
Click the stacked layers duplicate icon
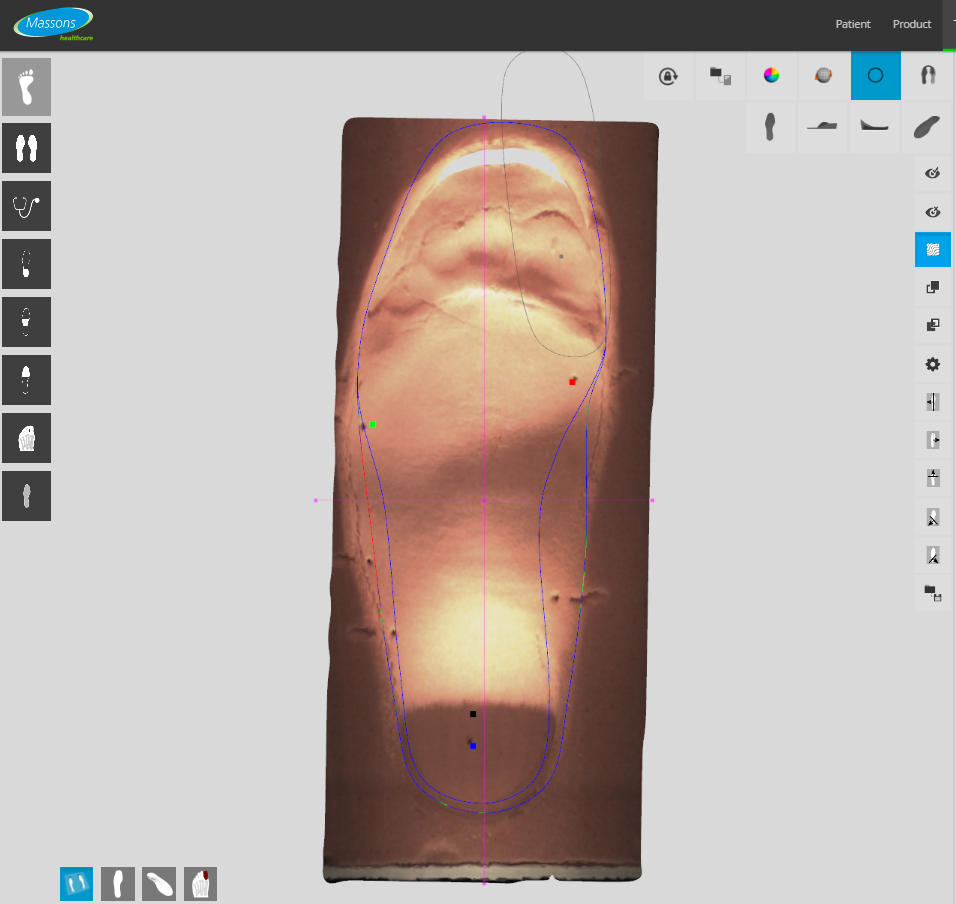click(x=933, y=325)
